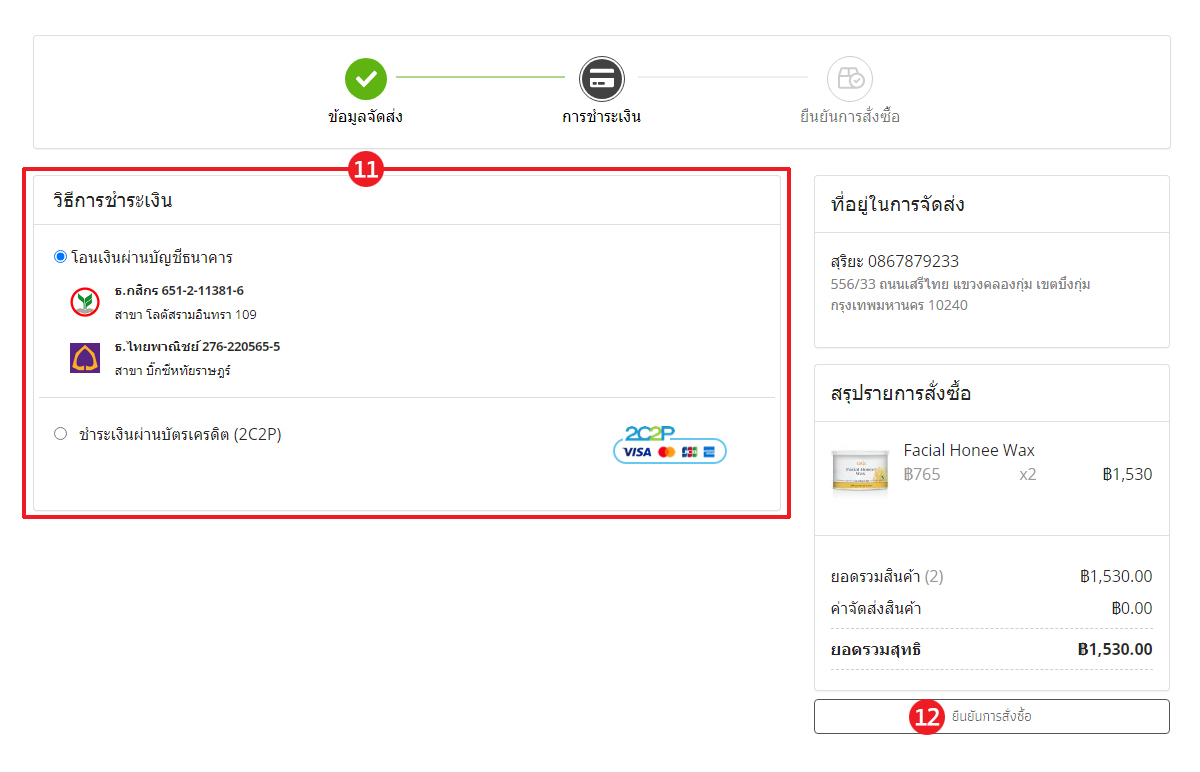This screenshot has height=772, width=1200.
Task: Select the การชำระเงิน step label
Action: pos(601,117)
